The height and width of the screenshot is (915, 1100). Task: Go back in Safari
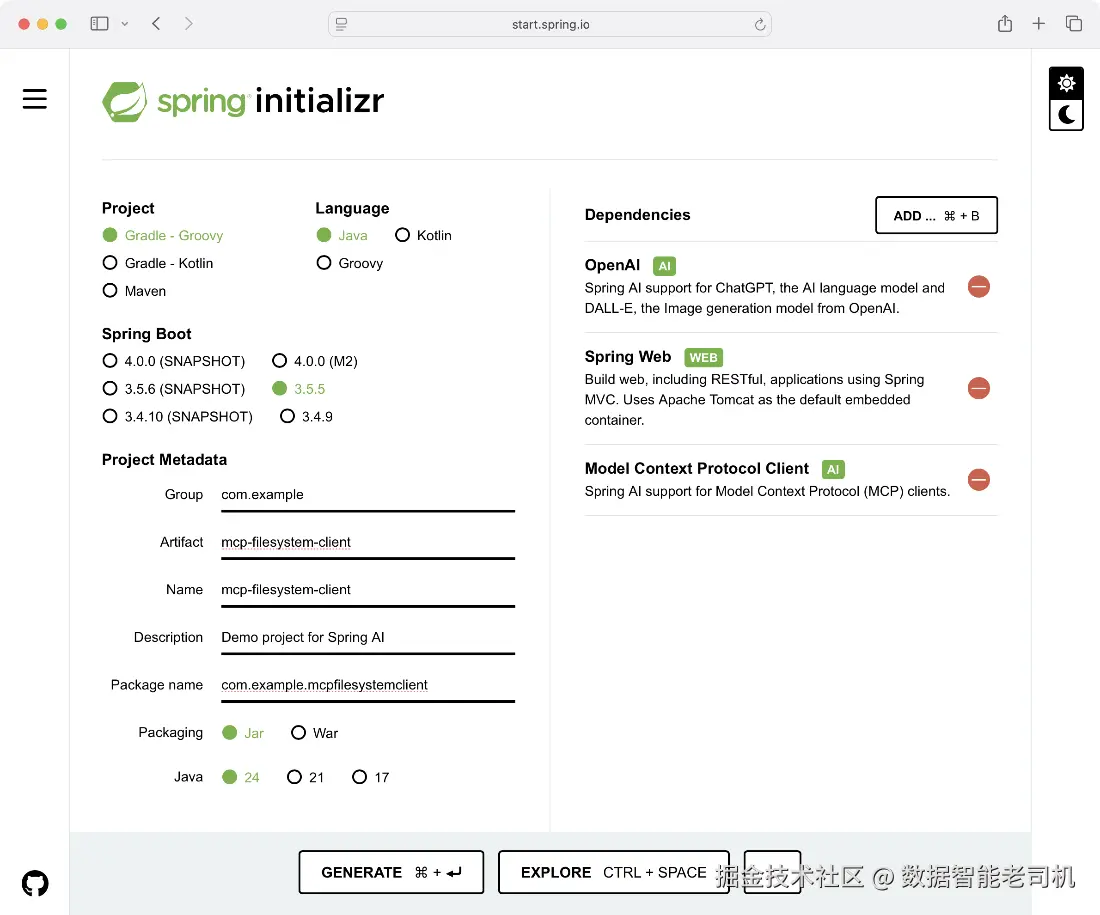coord(156,24)
